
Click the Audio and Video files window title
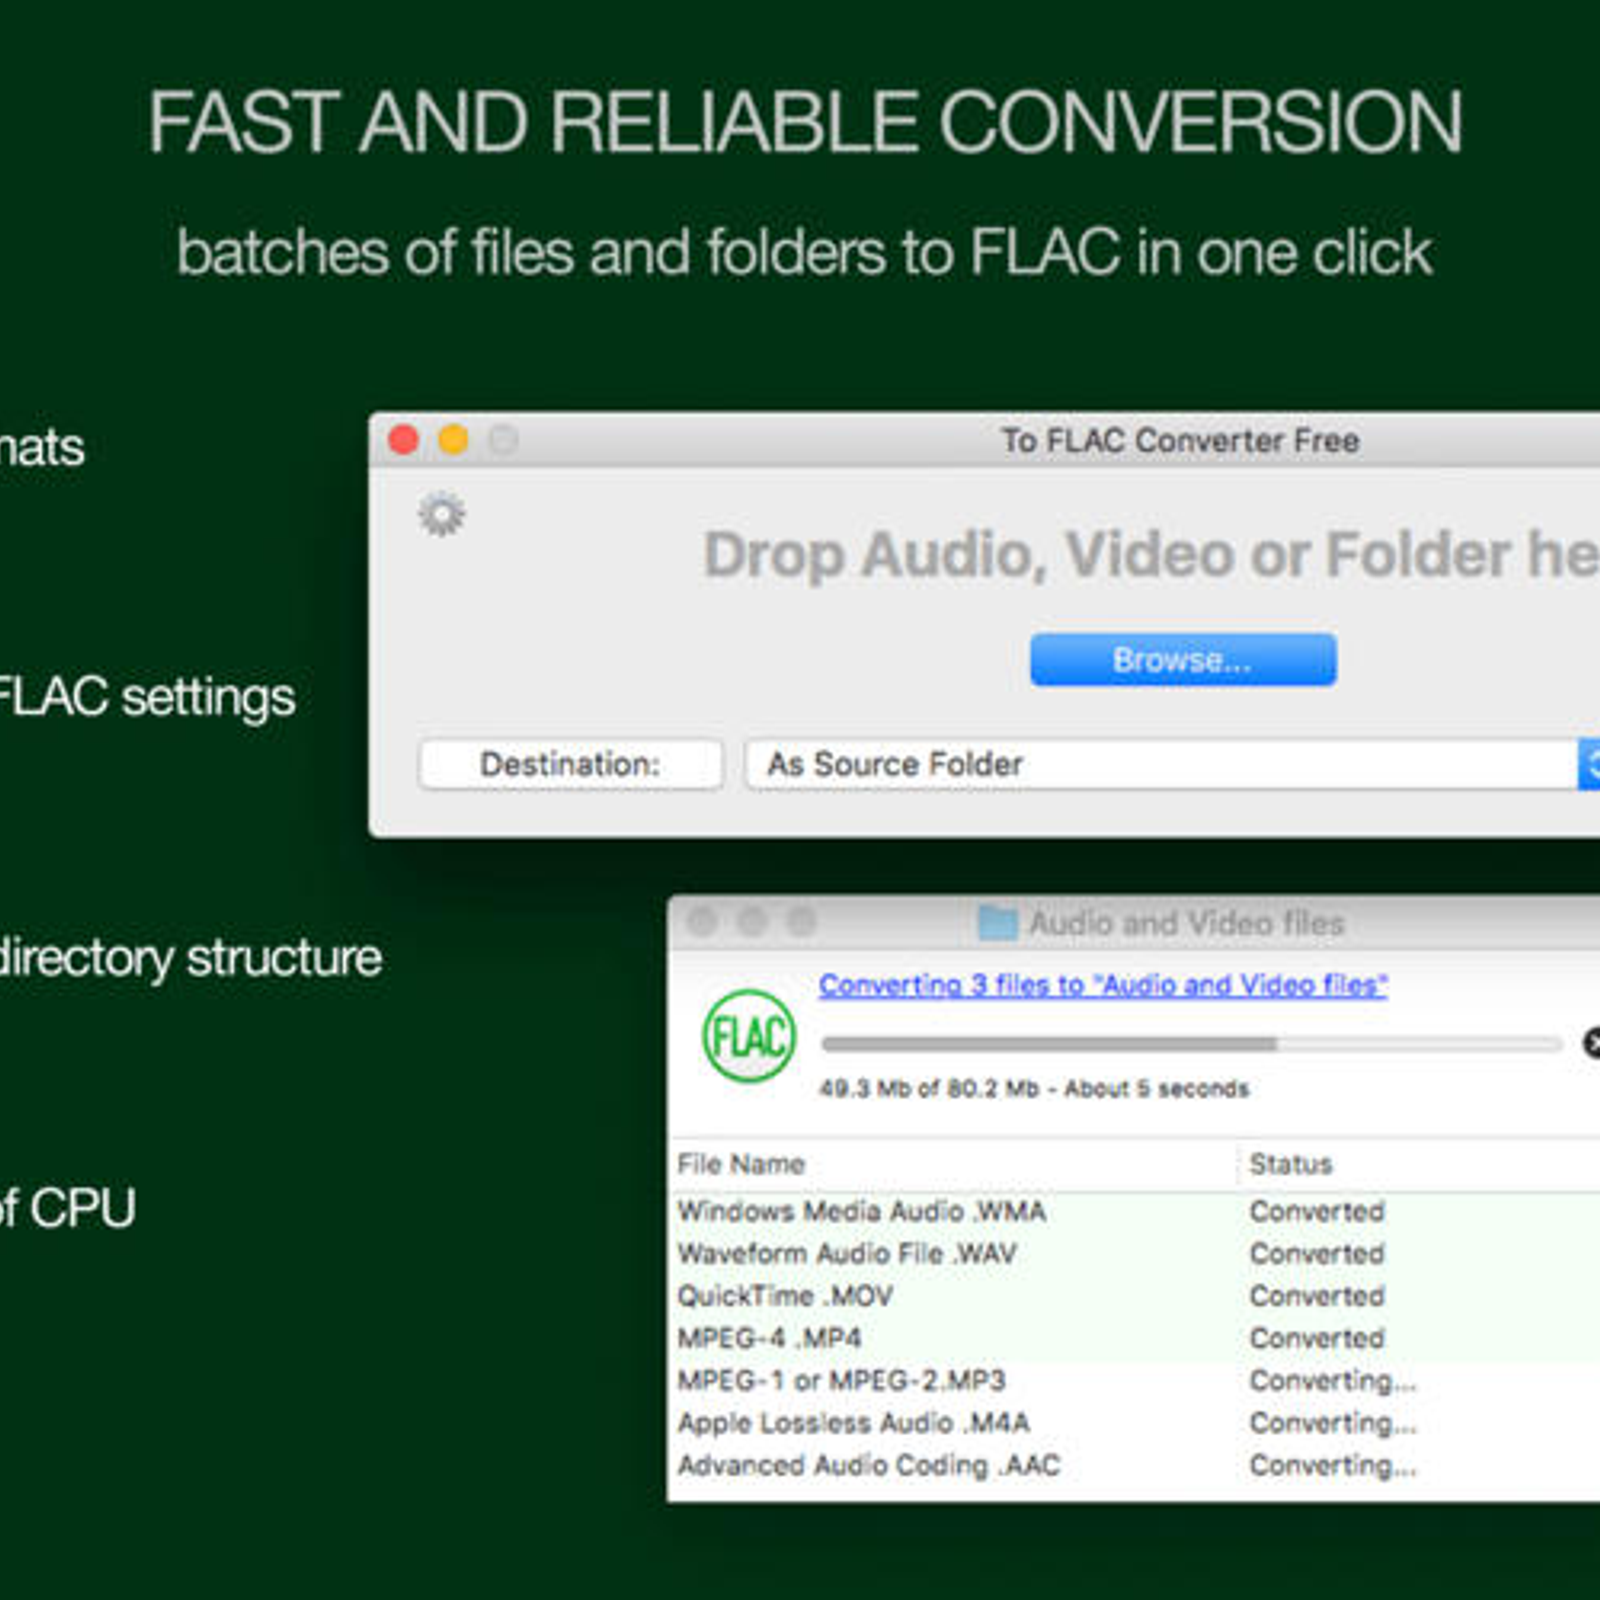click(x=1187, y=922)
